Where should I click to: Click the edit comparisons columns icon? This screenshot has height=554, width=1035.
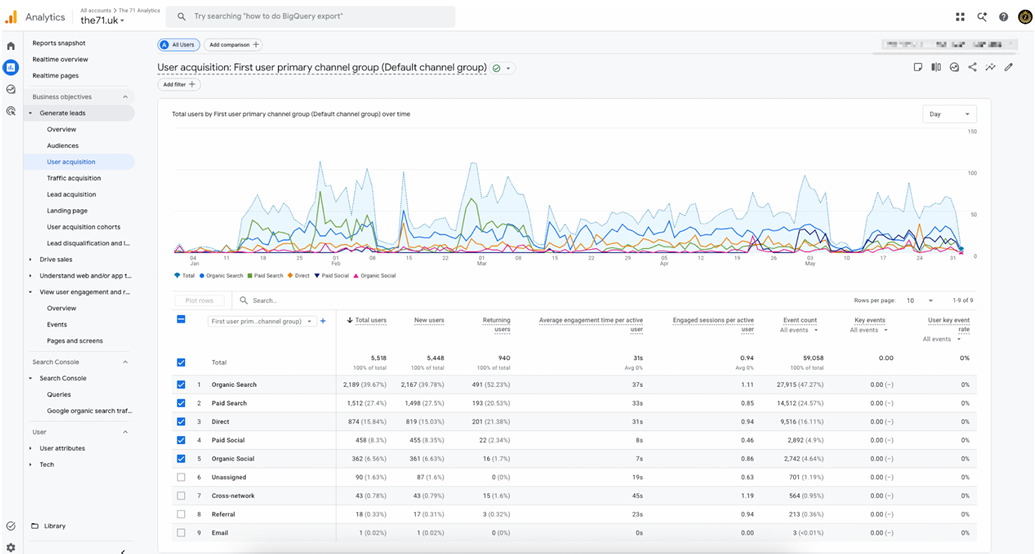[936, 67]
